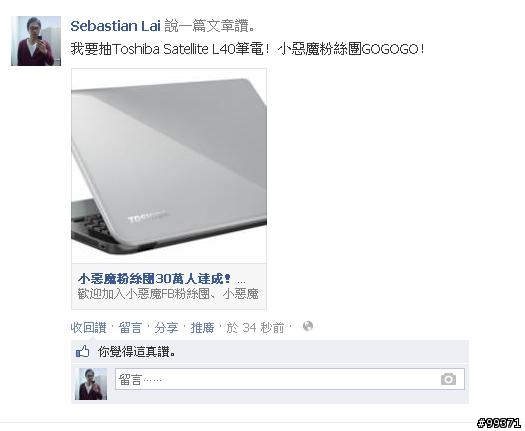Click the Toshiba logo on the laptop lid

coord(148,217)
